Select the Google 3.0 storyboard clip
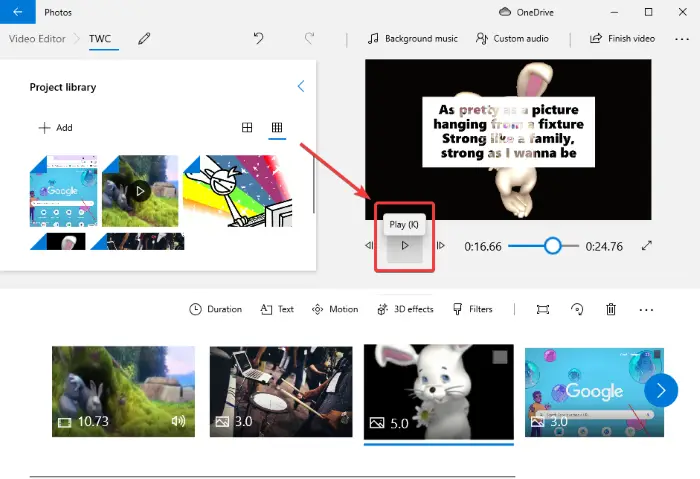The width and height of the screenshot is (700, 479). (x=594, y=392)
